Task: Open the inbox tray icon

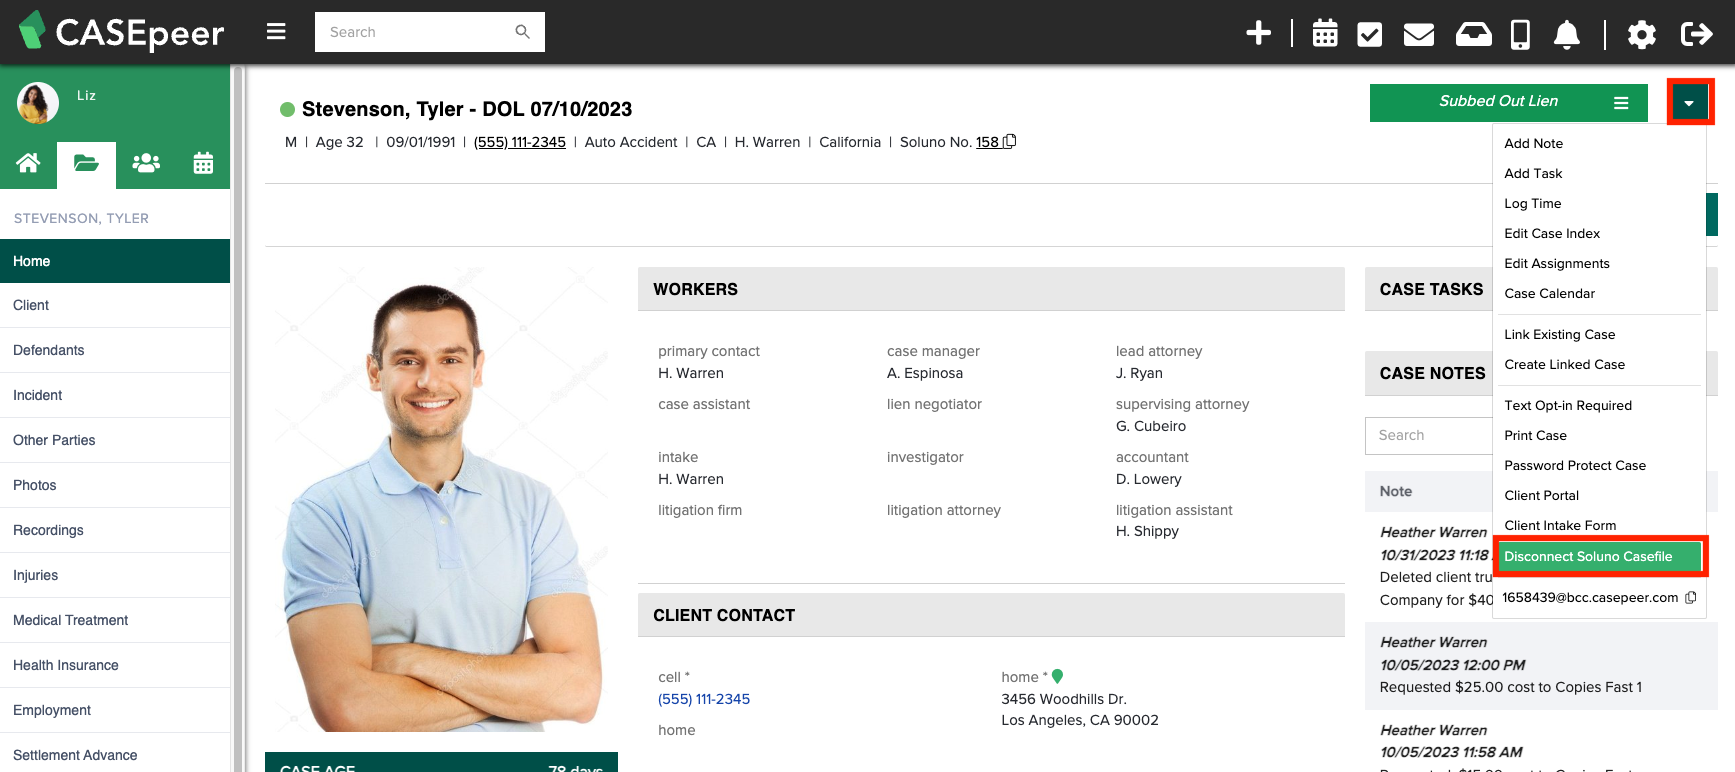Action: point(1473,34)
